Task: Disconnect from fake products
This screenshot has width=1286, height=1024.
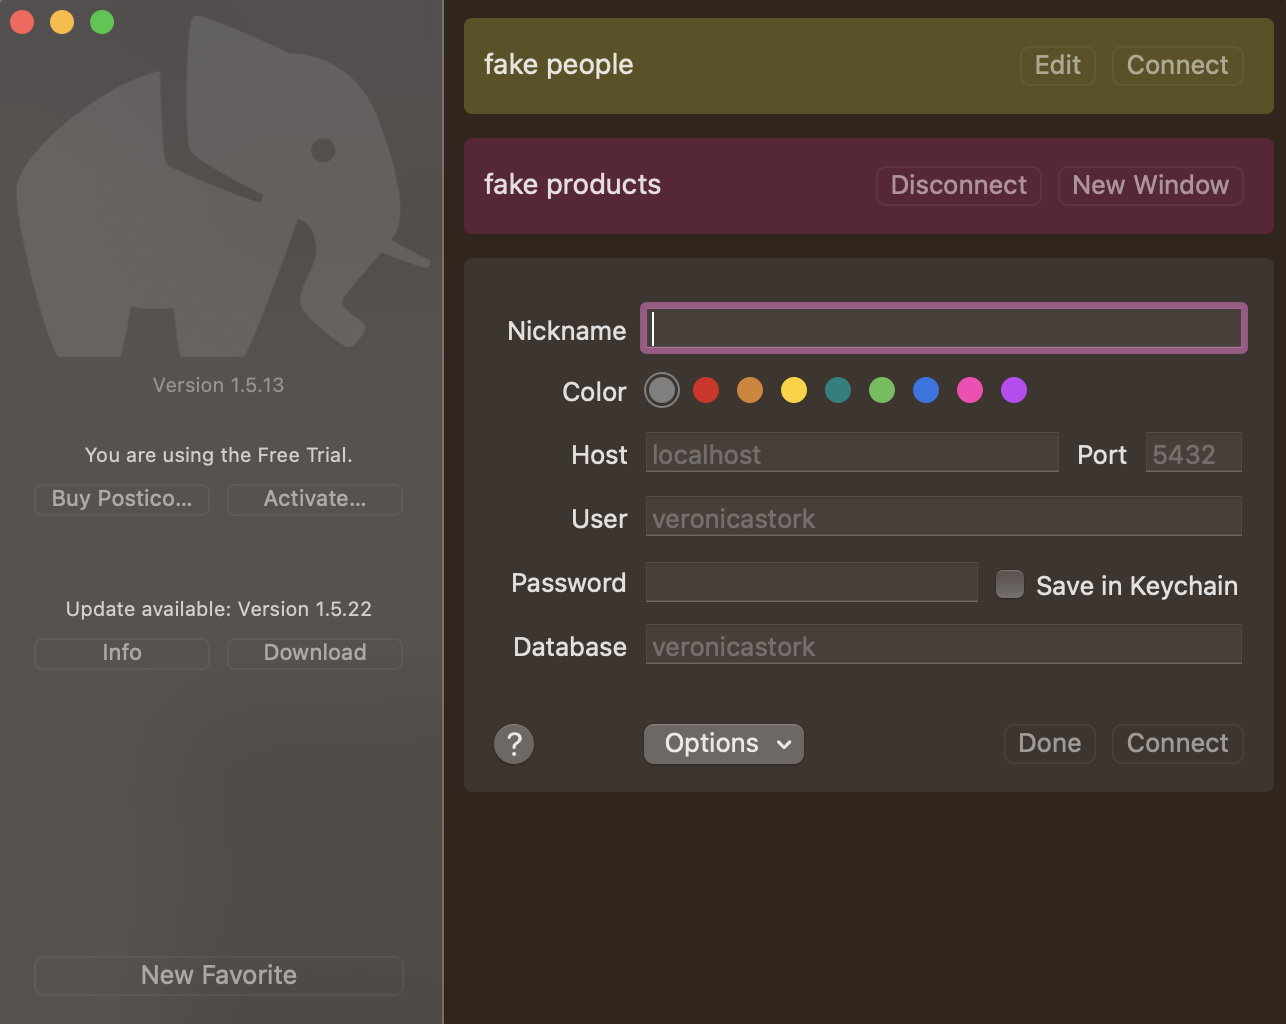Action: pos(959,186)
